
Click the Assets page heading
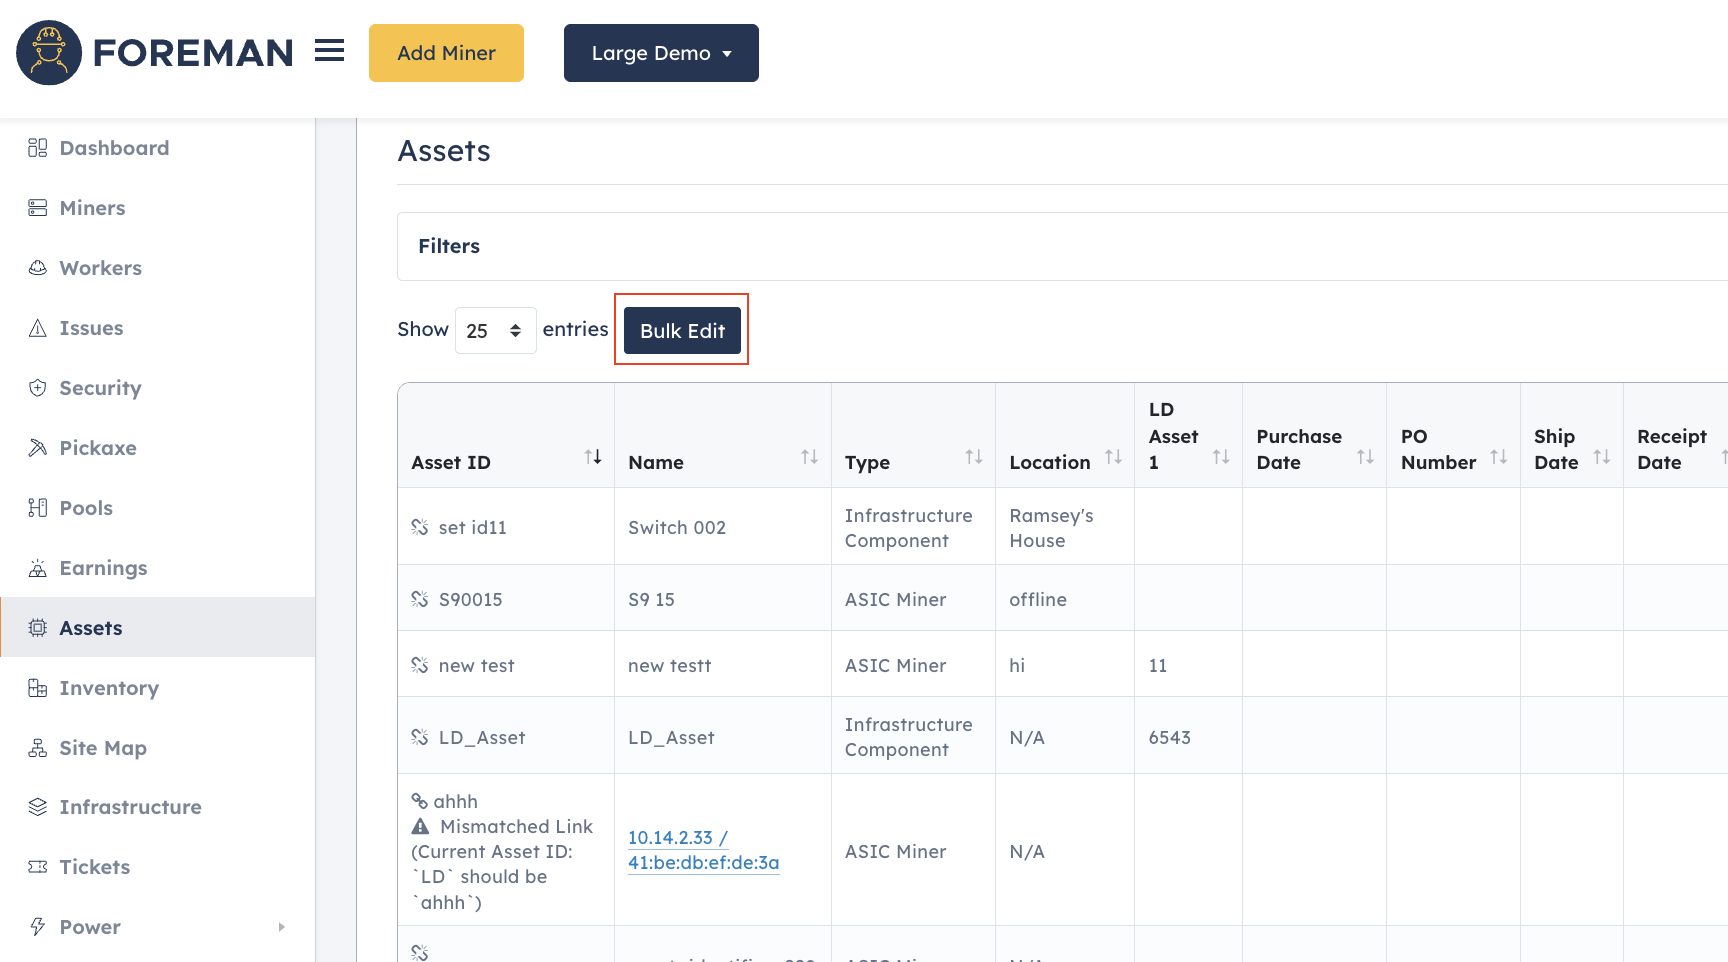tap(444, 151)
